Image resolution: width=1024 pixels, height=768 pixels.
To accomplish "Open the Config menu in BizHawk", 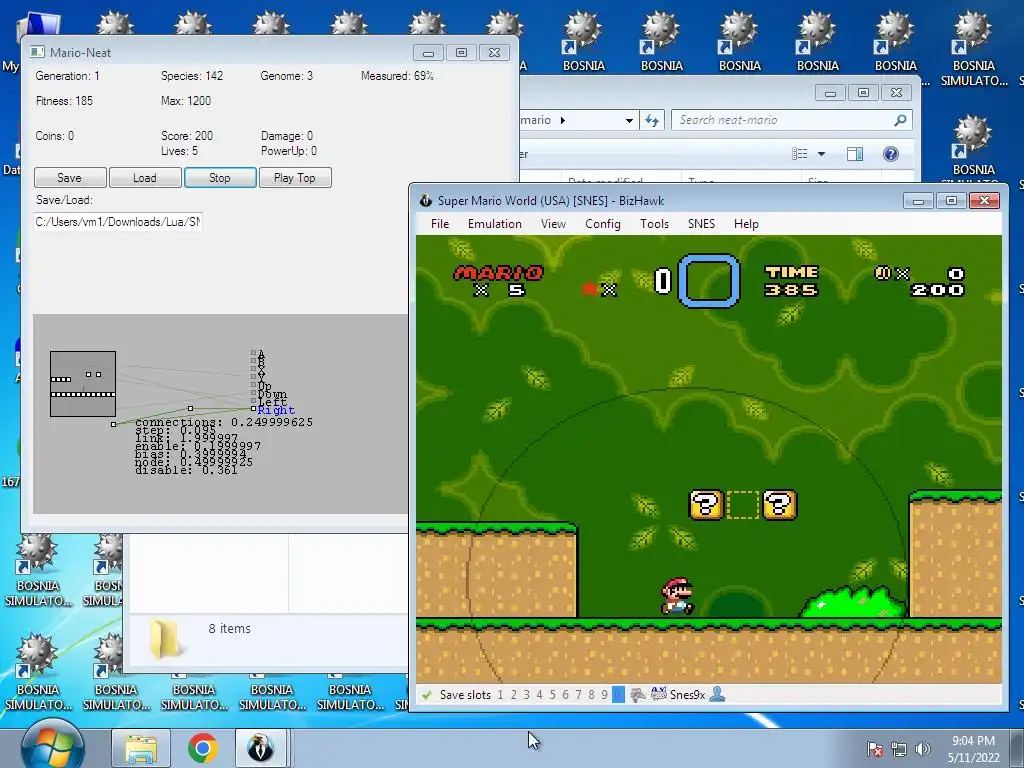I will (603, 224).
